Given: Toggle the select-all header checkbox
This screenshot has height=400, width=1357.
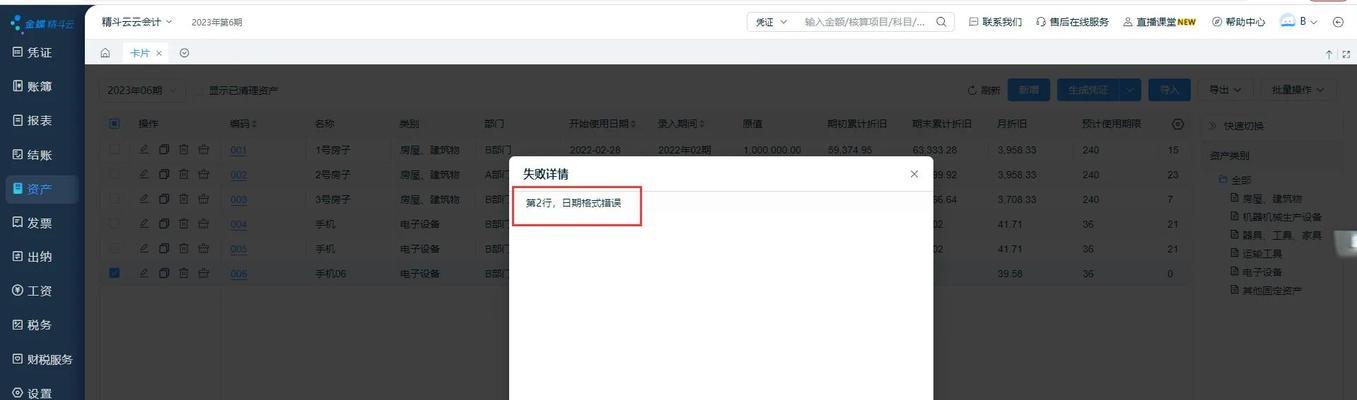Looking at the screenshot, I should point(114,124).
